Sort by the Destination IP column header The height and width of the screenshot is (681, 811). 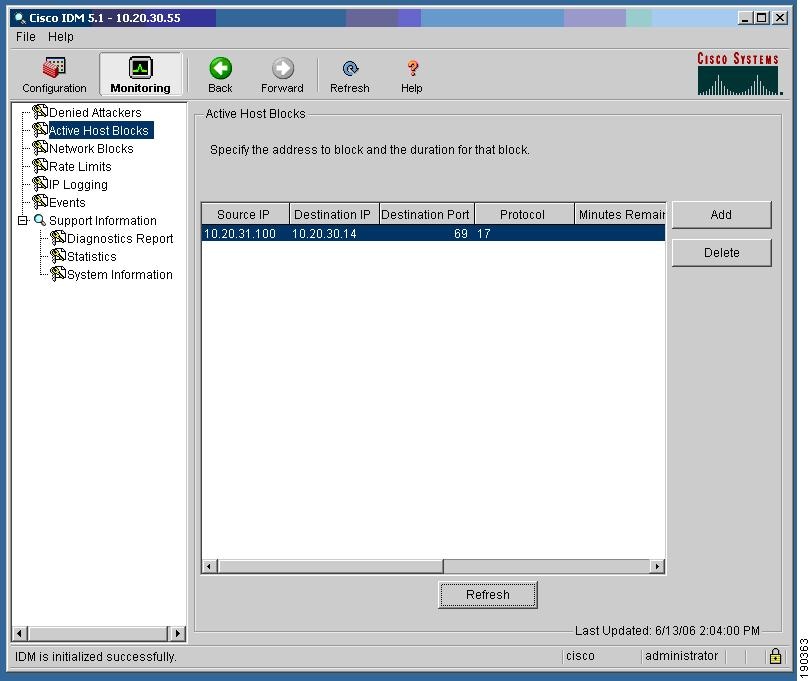[x=334, y=214]
